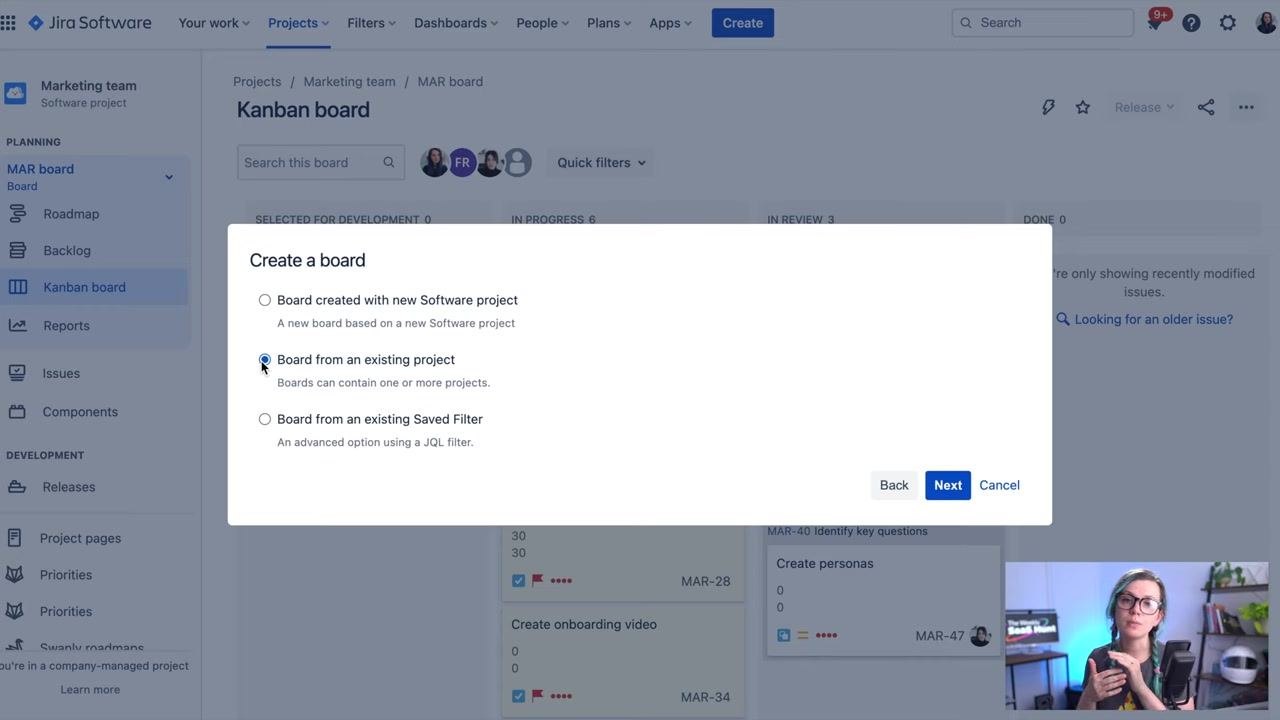Click the MAR board breadcrumb
This screenshot has width=1280, height=720.
pos(450,81)
